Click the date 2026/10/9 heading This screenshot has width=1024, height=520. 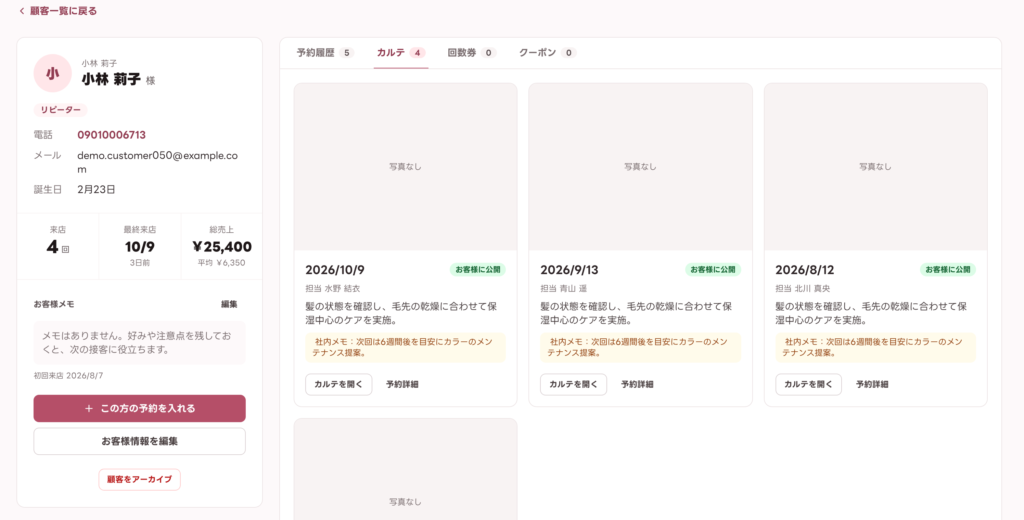(335, 270)
